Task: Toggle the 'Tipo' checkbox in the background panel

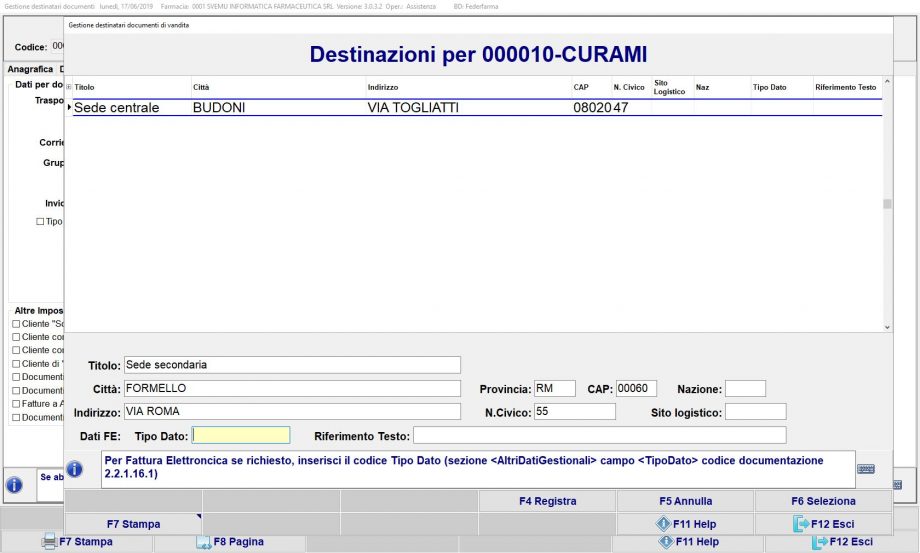Action: [x=40, y=221]
